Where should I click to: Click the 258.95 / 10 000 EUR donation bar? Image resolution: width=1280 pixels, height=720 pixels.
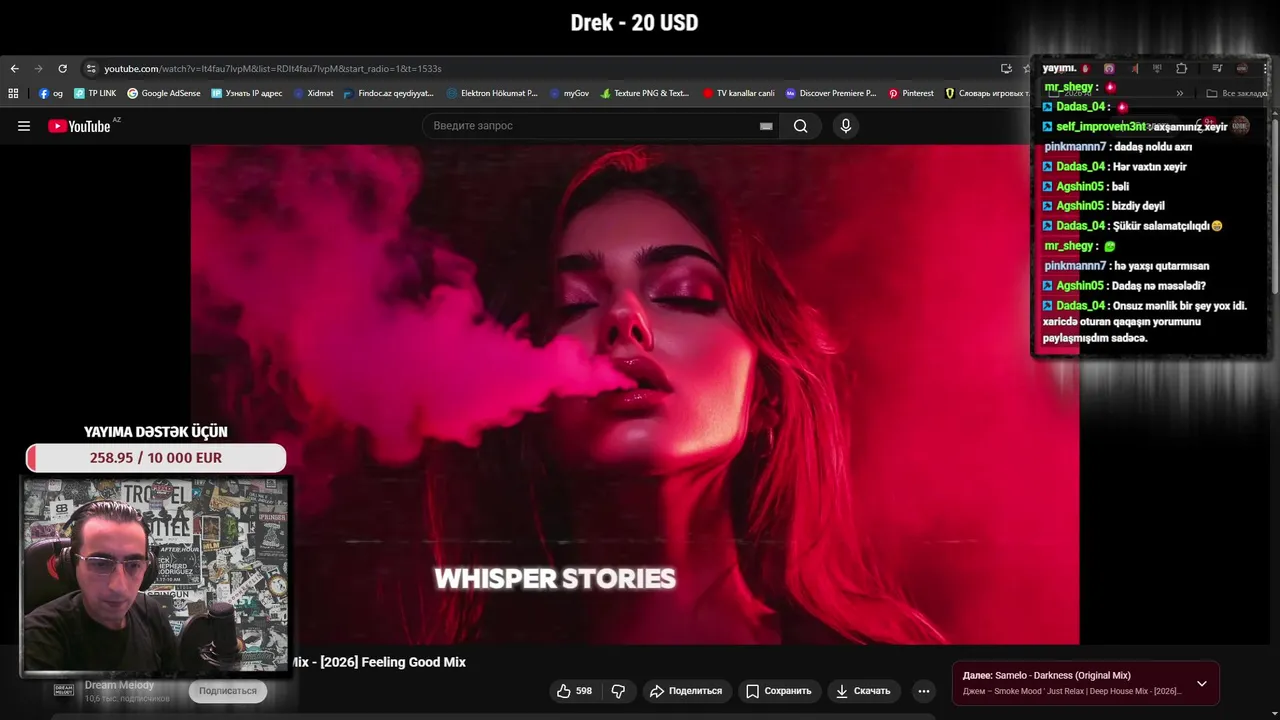(156, 458)
